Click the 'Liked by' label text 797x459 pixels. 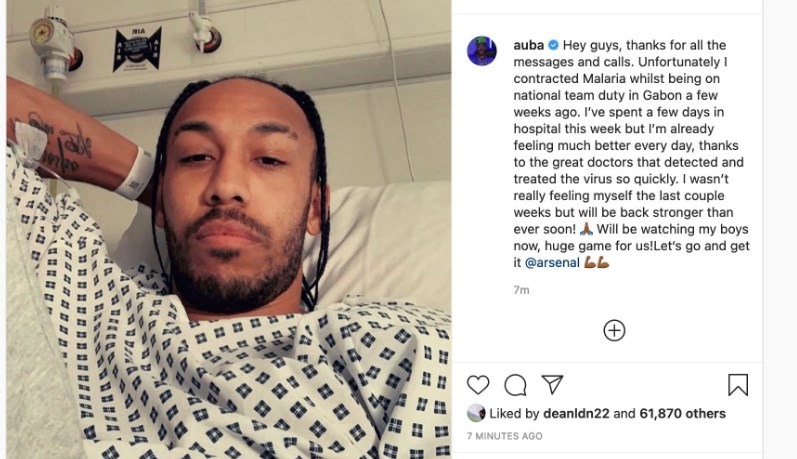coord(514,414)
